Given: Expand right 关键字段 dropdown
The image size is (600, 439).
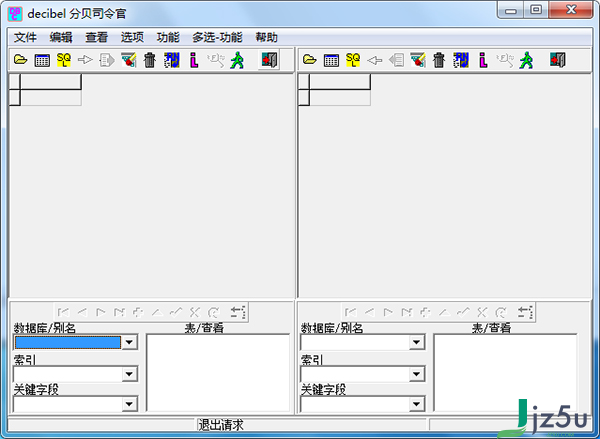Looking at the screenshot, I should 416,404.
